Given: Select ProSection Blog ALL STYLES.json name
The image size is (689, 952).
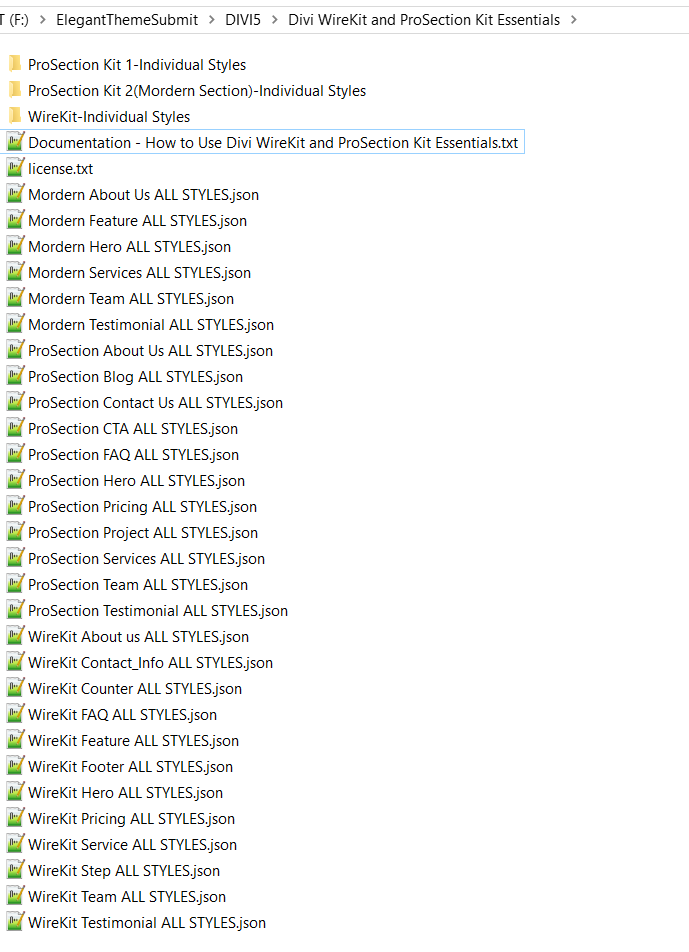Looking at the screenshot, I should coord(135,377).
